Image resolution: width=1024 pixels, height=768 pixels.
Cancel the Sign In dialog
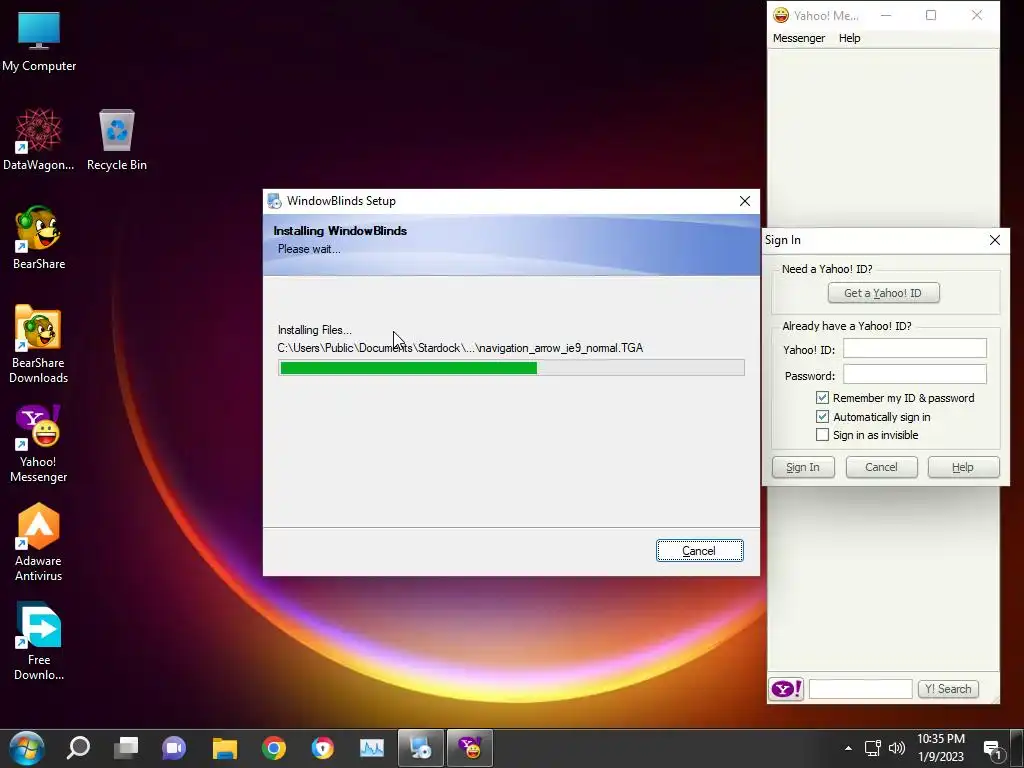pos(881,467)
